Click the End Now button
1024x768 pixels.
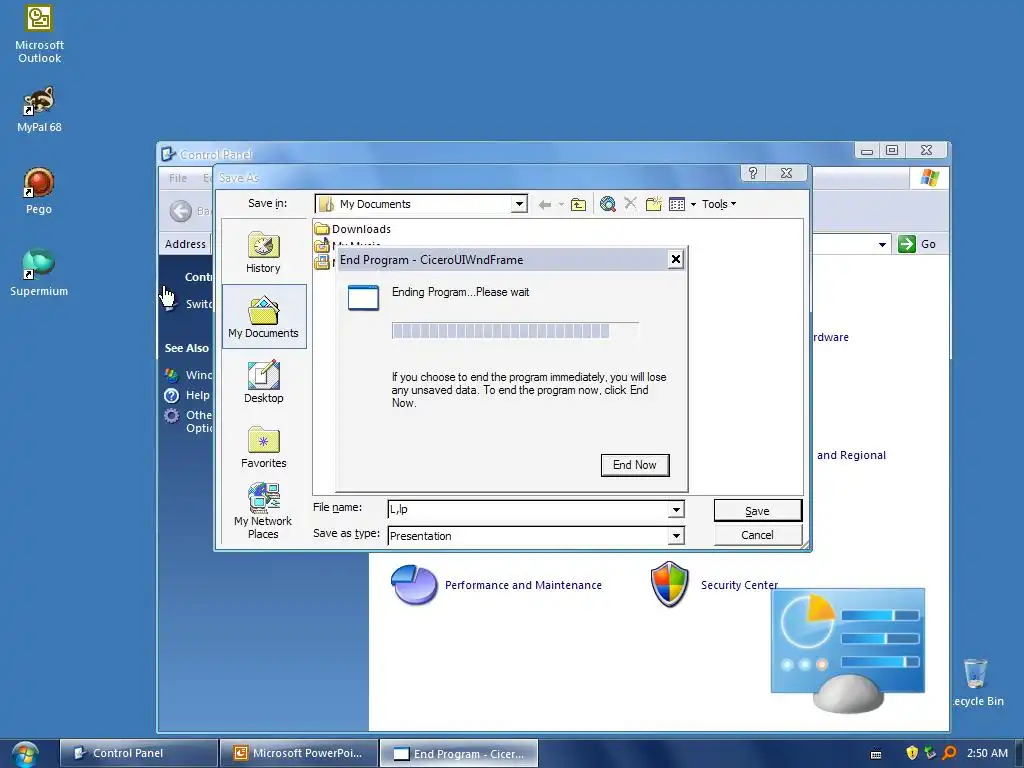click(x=635, y=465)
